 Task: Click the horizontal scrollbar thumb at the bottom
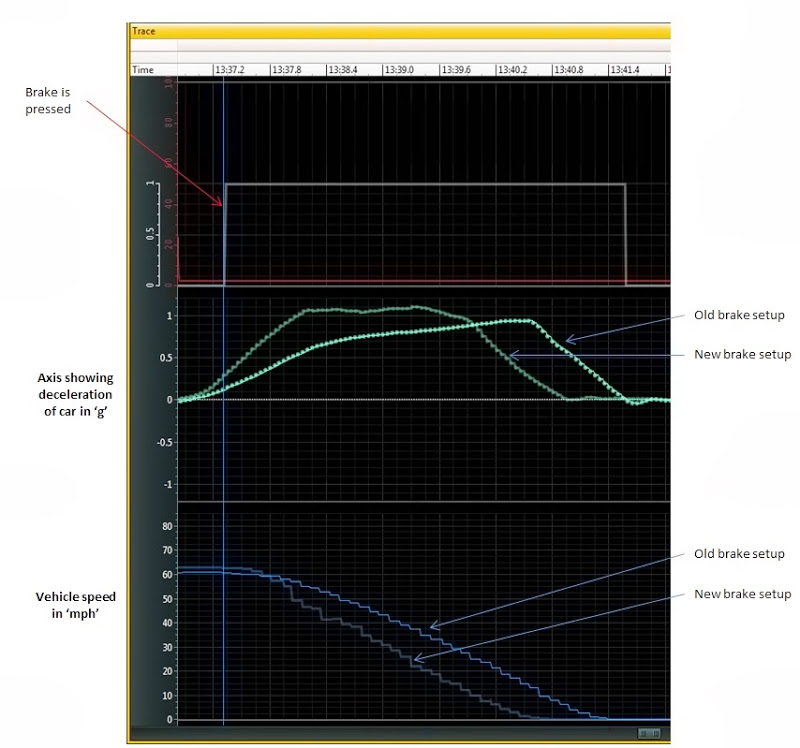coord(650,733)
